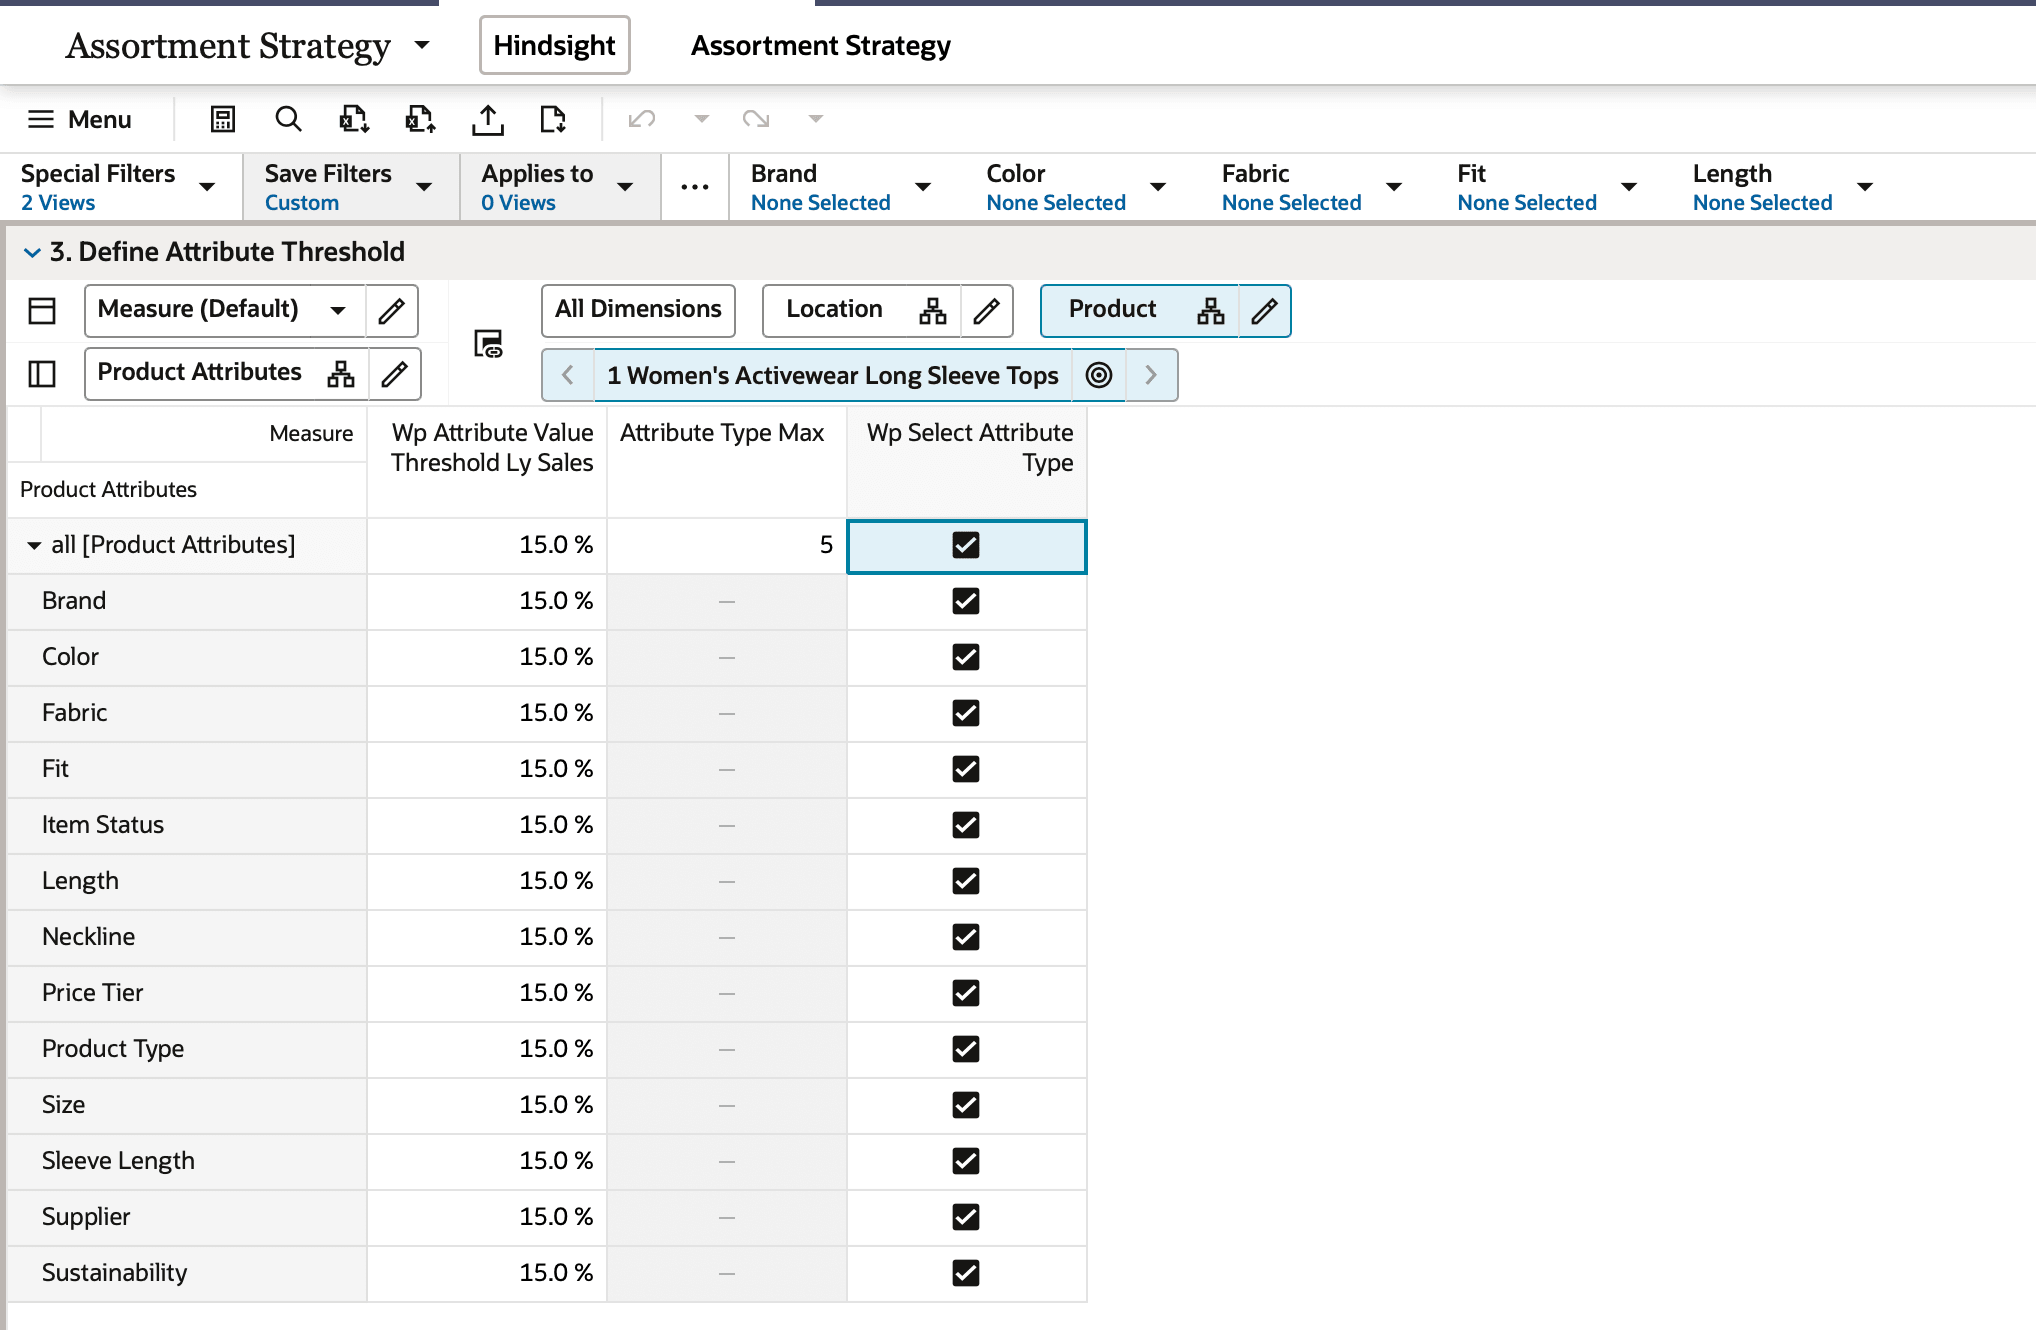The height and width of the screenshot is (1330, 2036).
Task: Click the target icon beside Long Sleeve Tops
Action: point(1098,375)
